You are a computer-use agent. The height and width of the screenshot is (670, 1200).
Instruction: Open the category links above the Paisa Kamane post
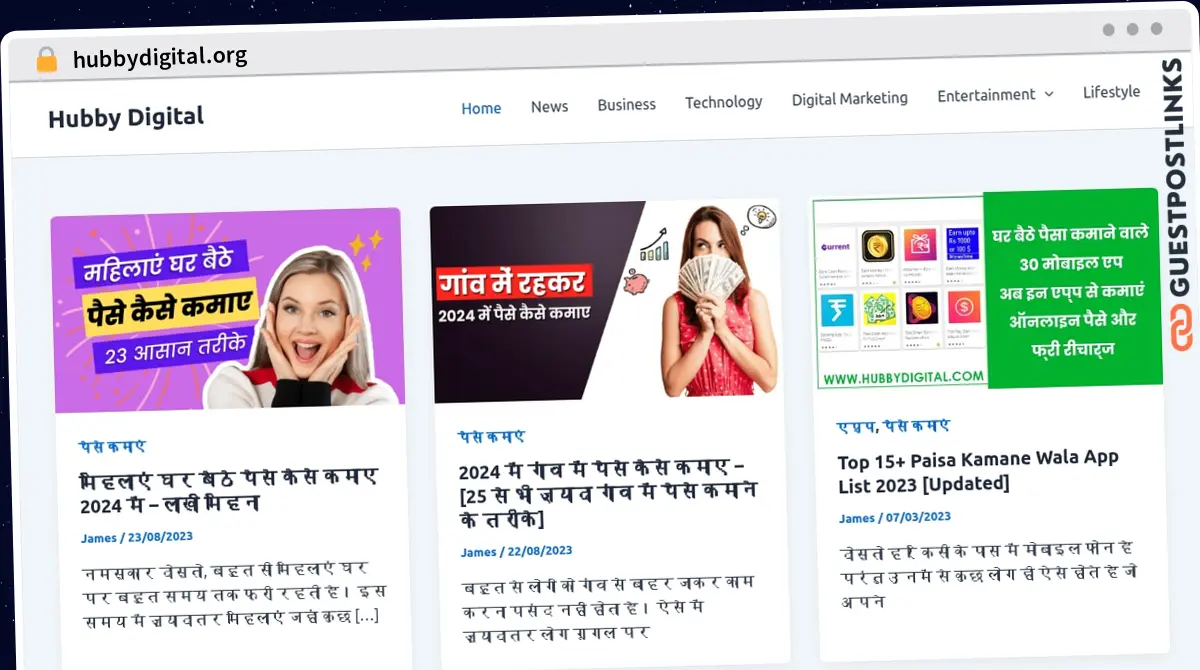(x=893, y=426)
